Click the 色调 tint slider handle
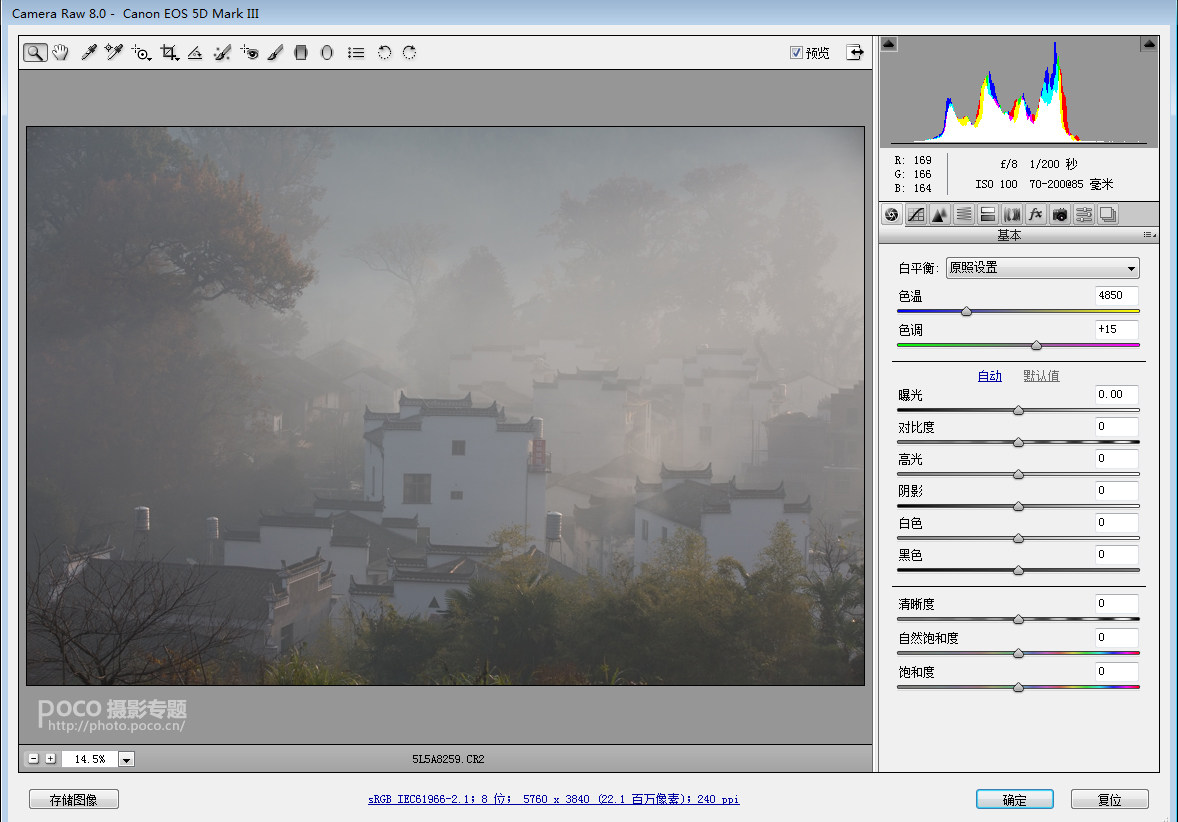Screen dimensions: 1178x822 [x=1037, y=346]
